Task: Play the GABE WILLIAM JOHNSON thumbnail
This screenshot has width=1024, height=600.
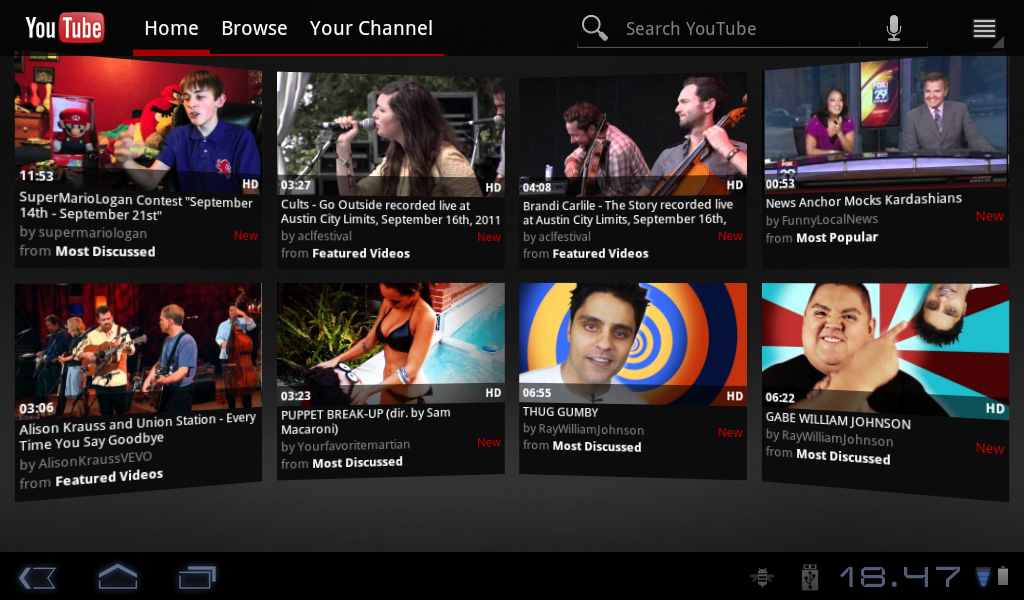Action: pyautogui.click(x=886, y=350)
